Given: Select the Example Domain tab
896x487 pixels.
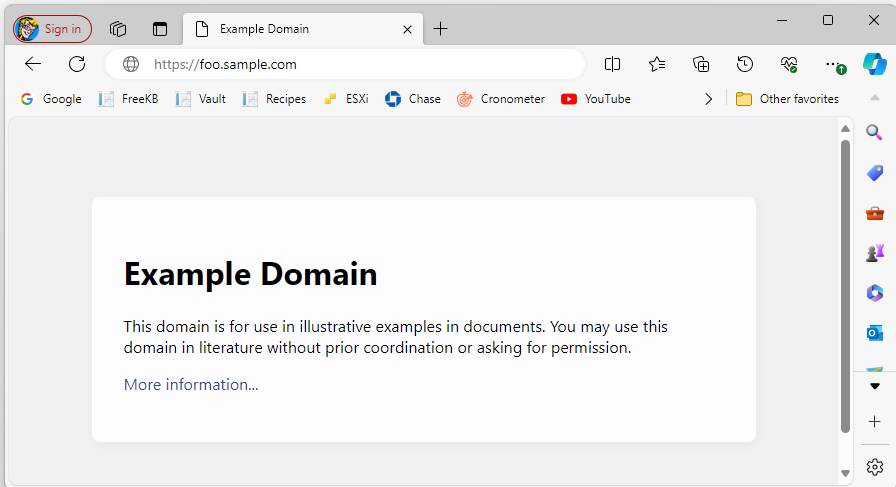Looking at the screenshot, I should point(303,29).
